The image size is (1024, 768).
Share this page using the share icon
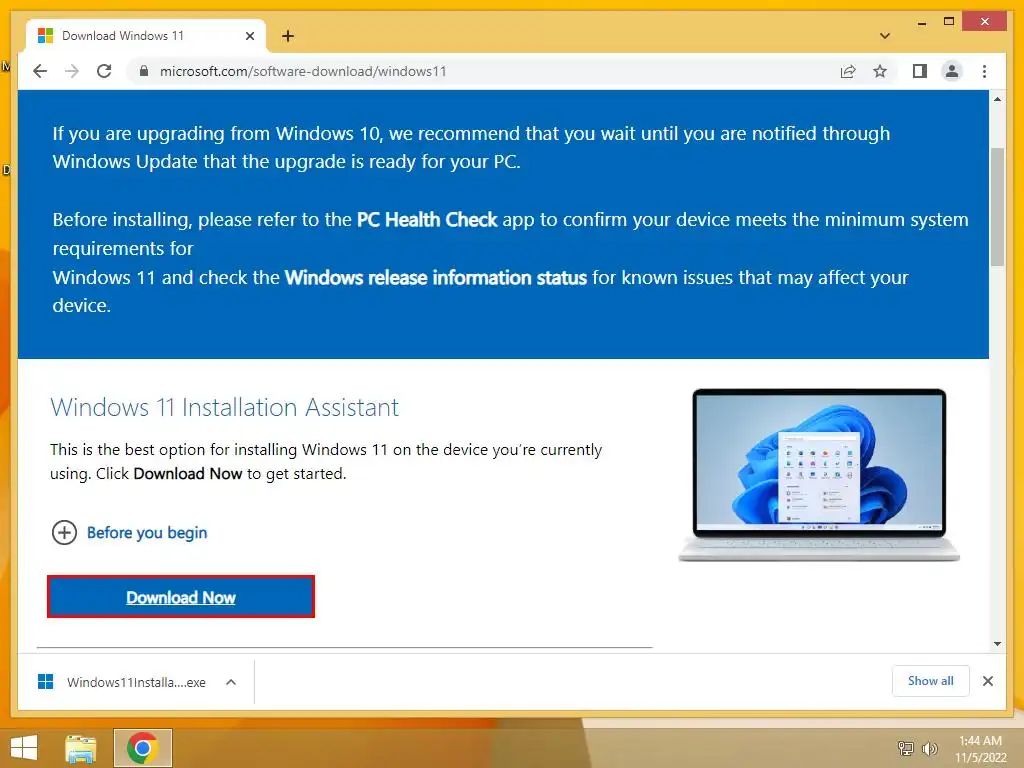[x=848, y=71]
